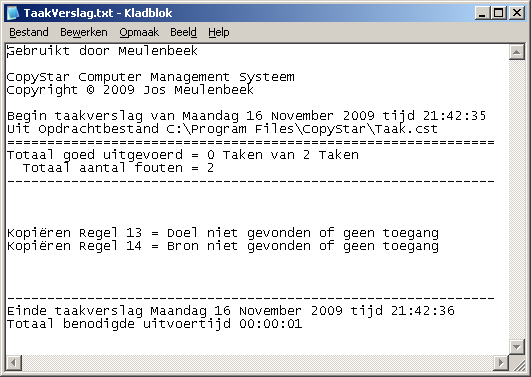Open the Bestand menu
Image resolution: width=531 pixels, height=377 pixels.
[29, 32]
